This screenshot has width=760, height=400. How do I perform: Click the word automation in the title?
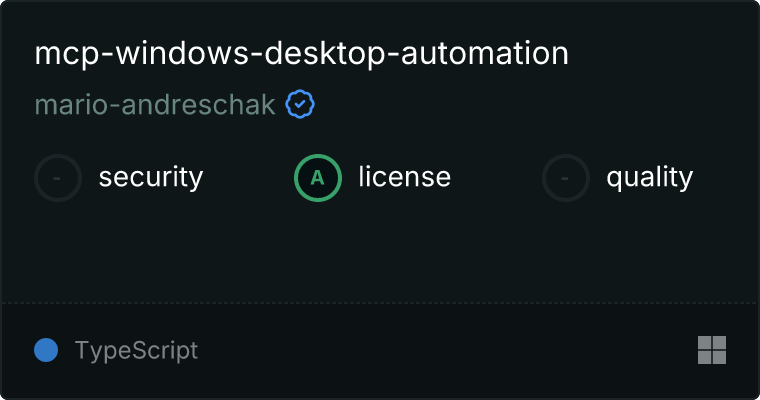click(x=485, y=53)
